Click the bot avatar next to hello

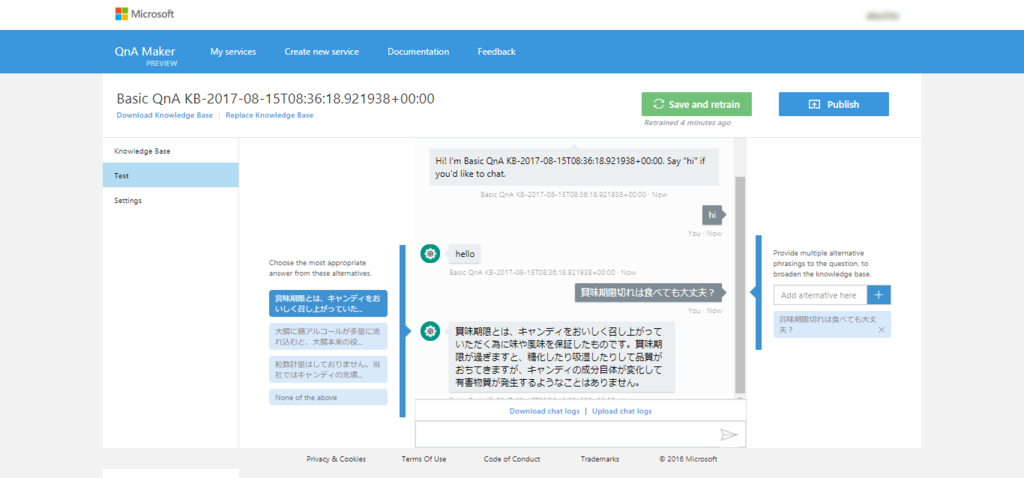click(x=430, y=254)
